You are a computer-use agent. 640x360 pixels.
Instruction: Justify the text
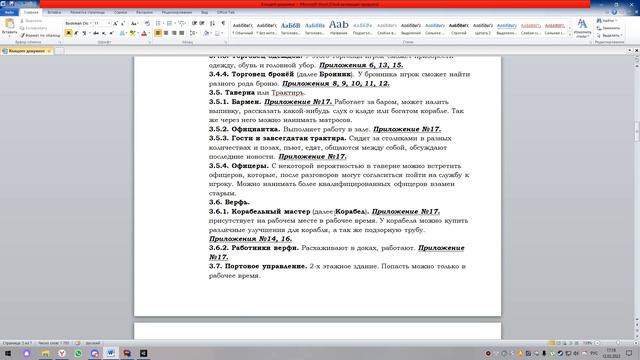pos(182,33)
